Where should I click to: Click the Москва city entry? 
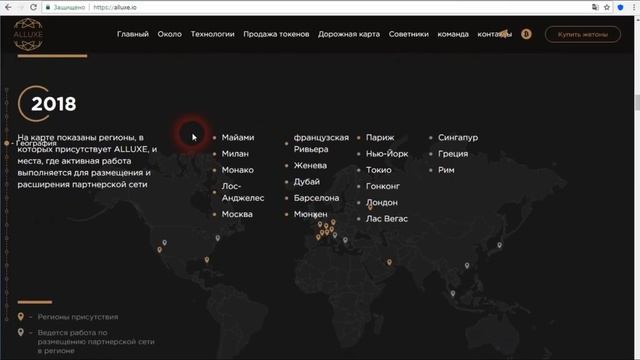[237, 214]
